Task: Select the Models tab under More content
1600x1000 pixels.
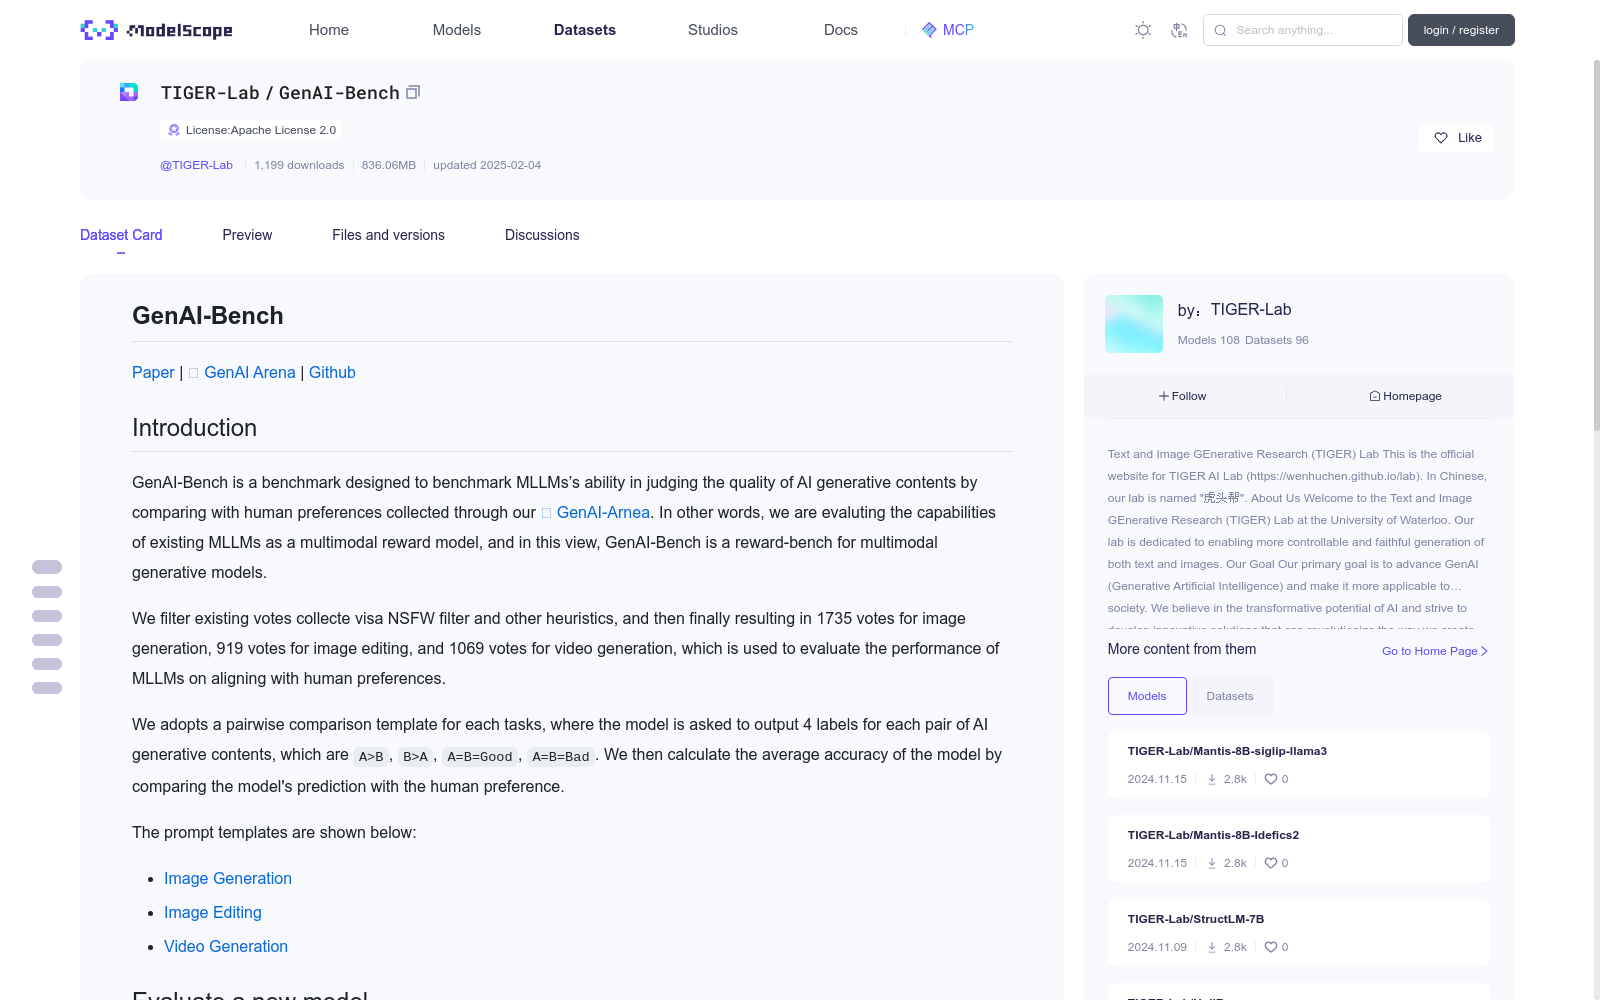Action: (1147, 696)
